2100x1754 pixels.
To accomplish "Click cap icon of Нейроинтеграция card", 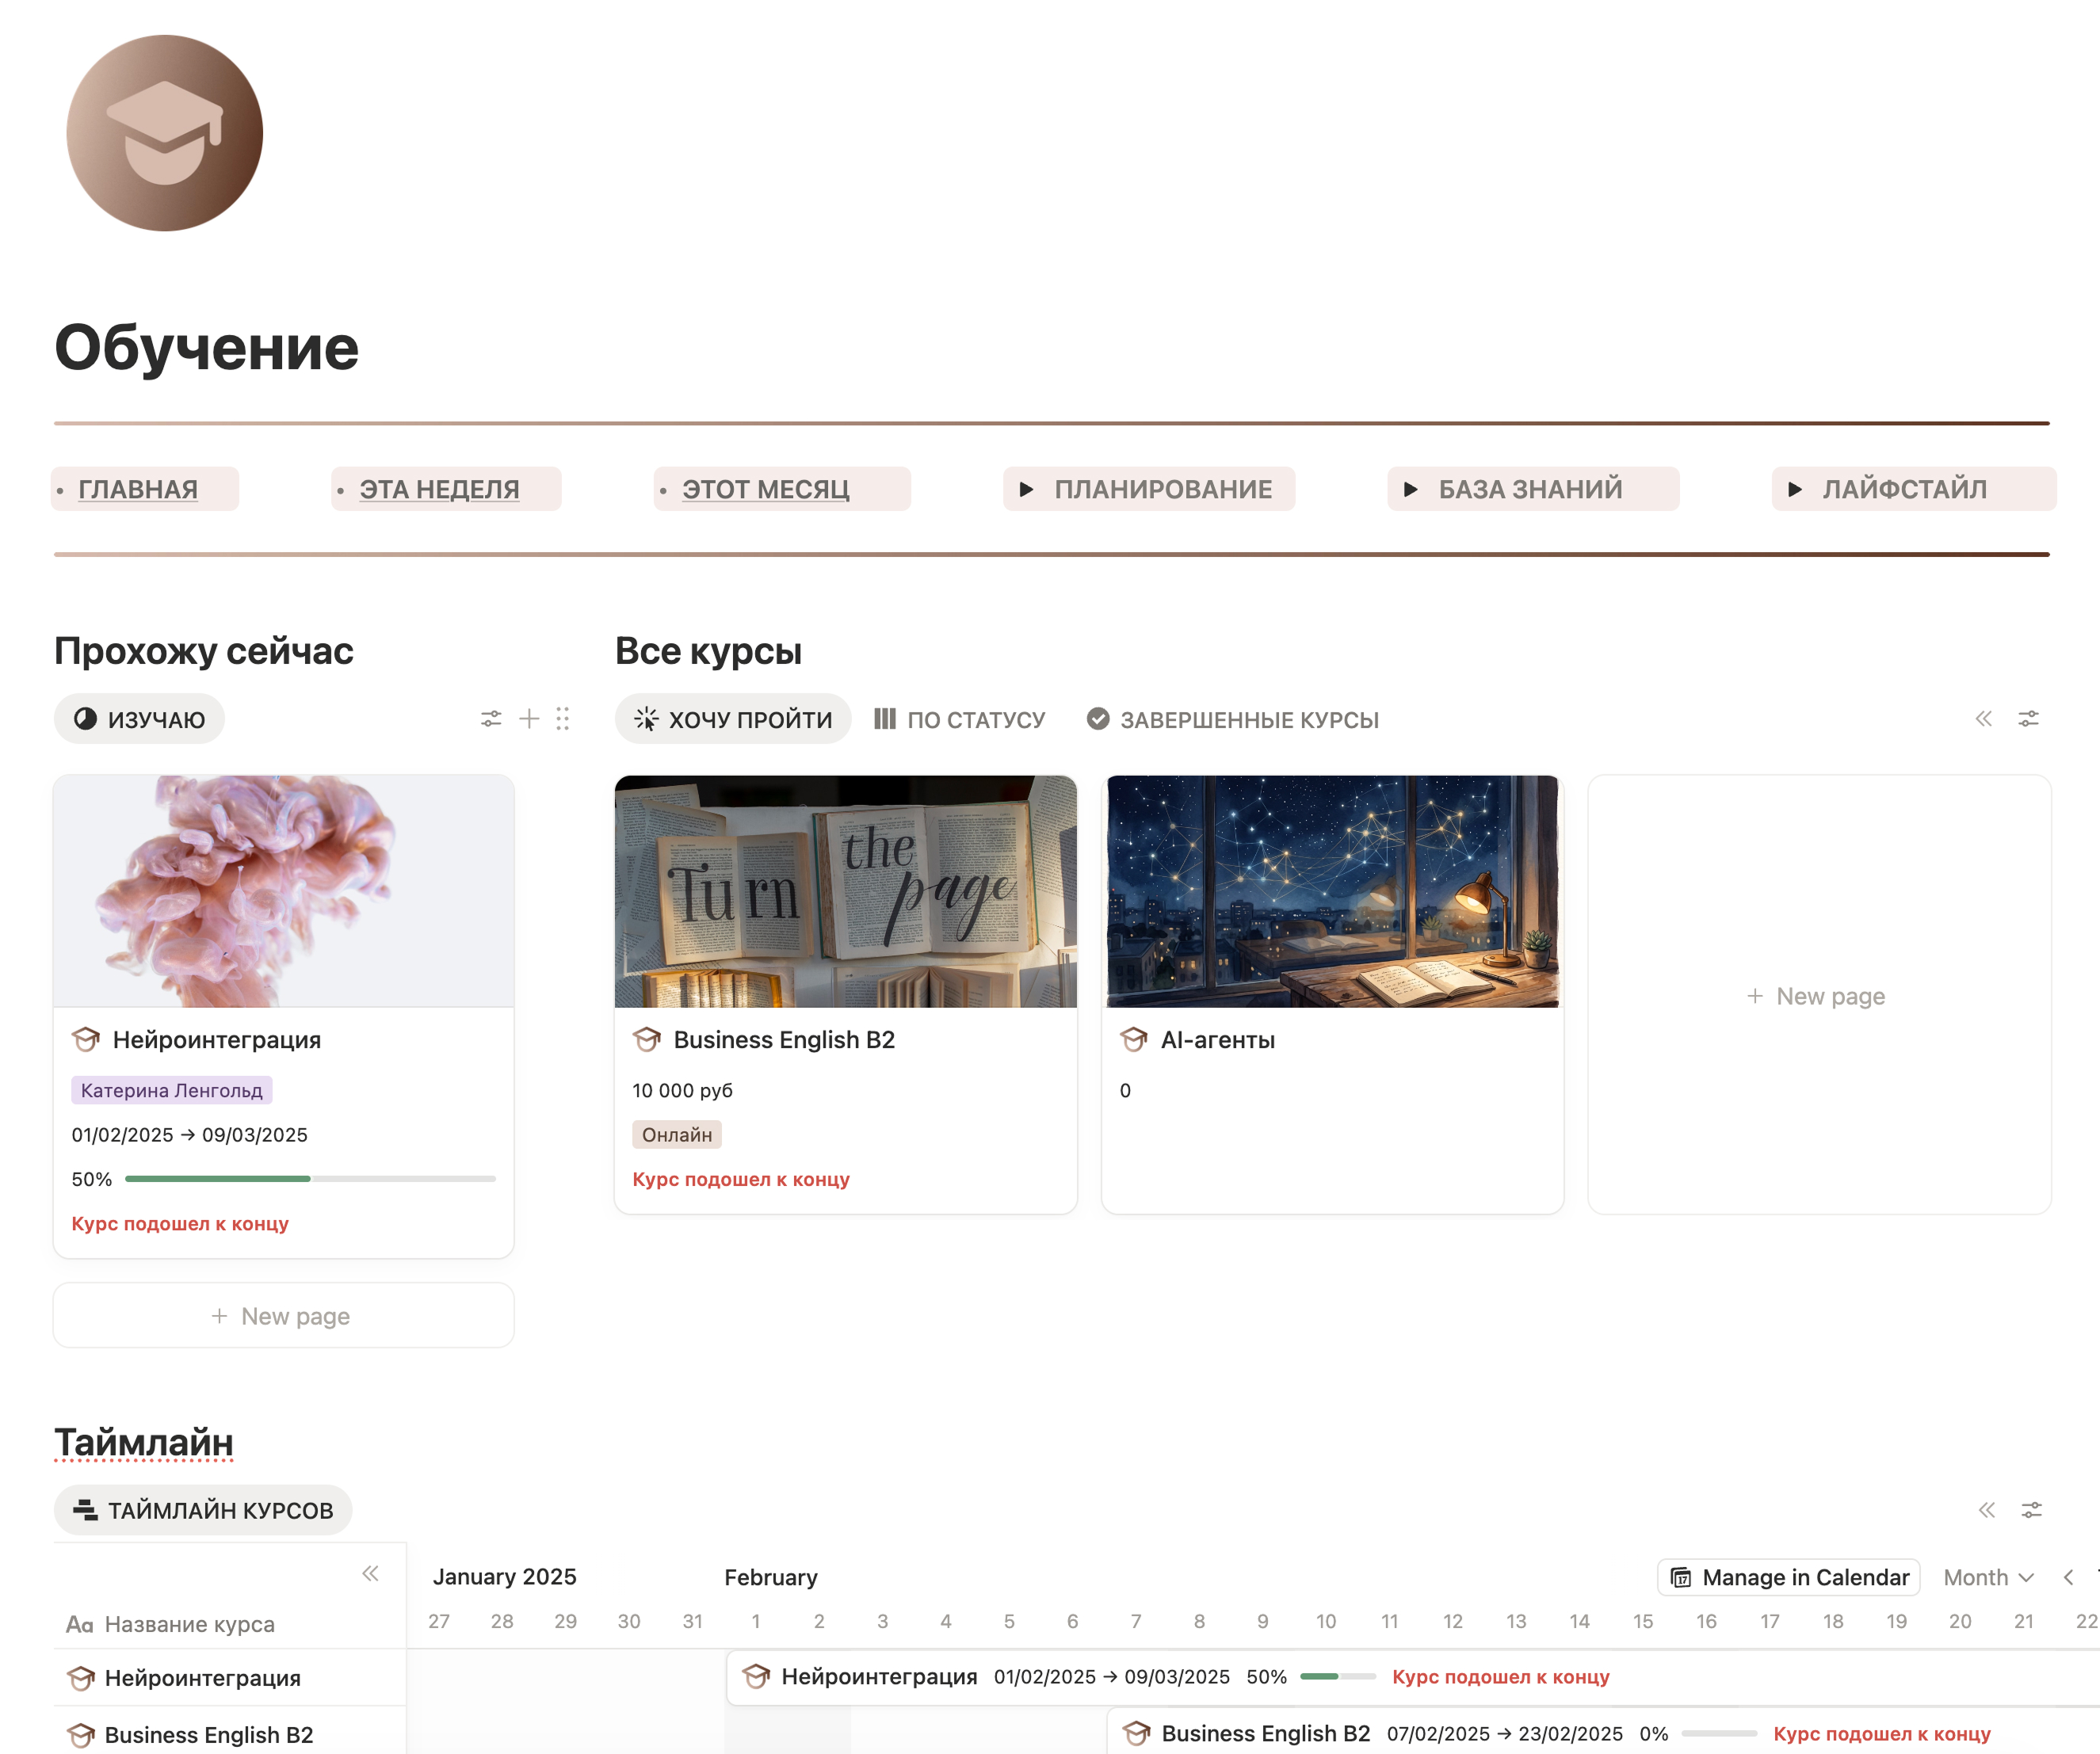I will pos(86,1040).
